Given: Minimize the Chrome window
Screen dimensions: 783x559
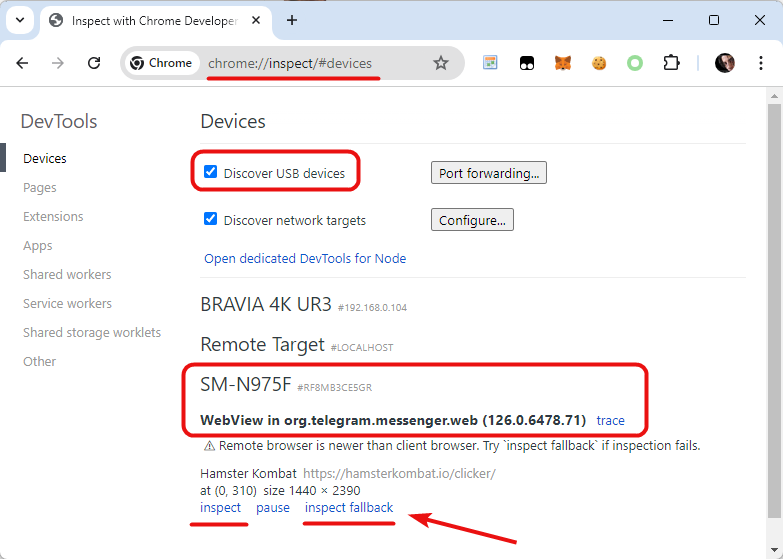Looking at the screenshot, I should [x=668, y=20].
